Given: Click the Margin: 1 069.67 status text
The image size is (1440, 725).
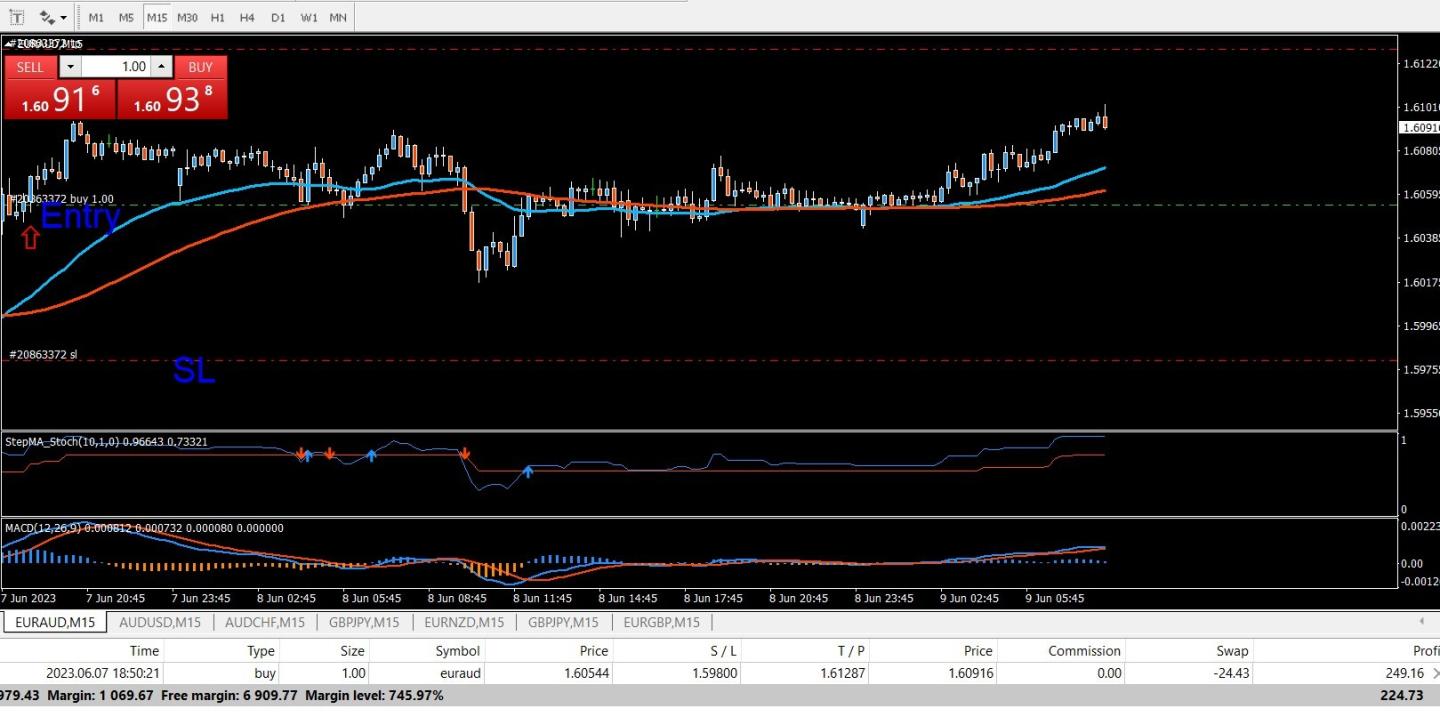Looking at the screenshot, I should [100, 695].
